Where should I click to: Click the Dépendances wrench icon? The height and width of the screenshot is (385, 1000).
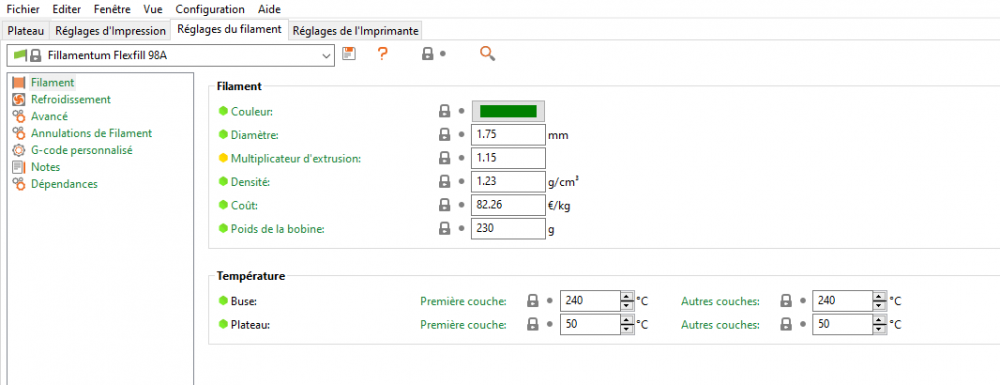click(18, 184)
